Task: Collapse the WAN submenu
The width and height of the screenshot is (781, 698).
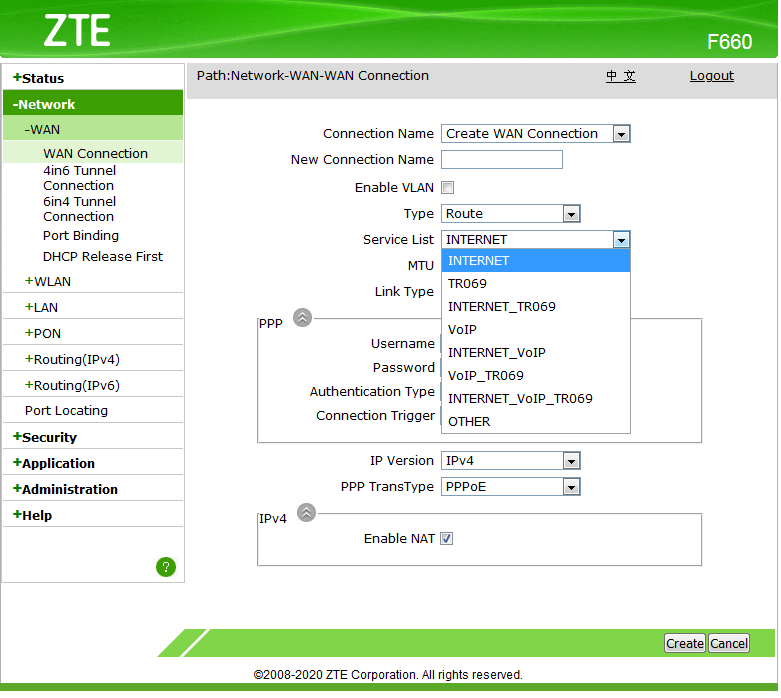Action: [x=93, y=130]
